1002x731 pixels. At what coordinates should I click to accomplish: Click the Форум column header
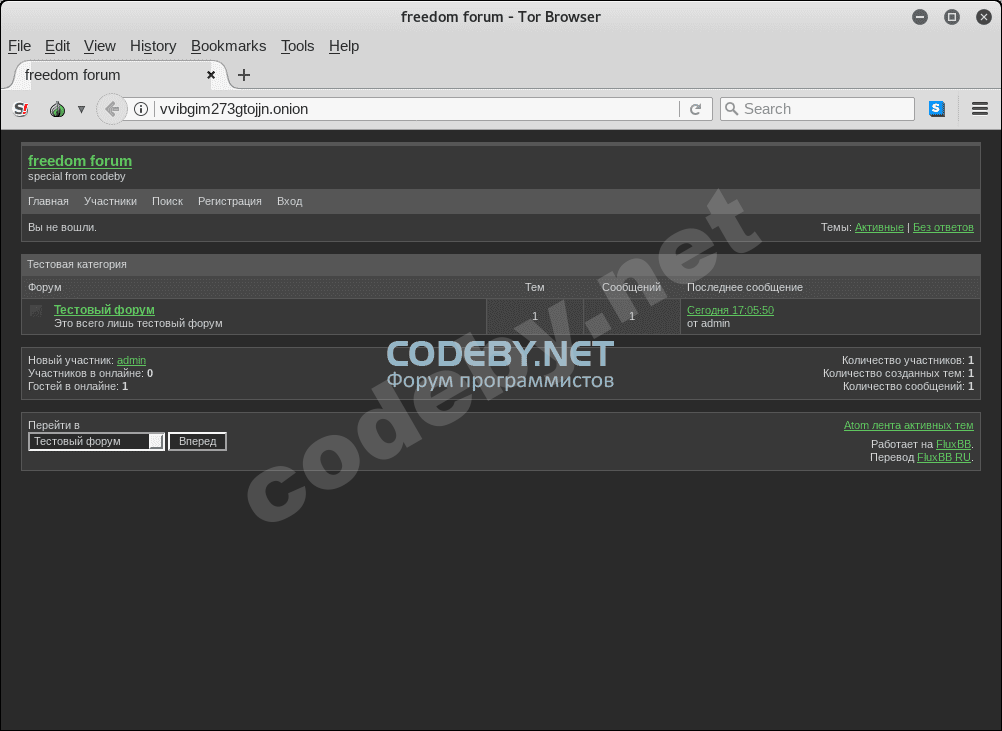pyautogui.click(x=45, y=288)
